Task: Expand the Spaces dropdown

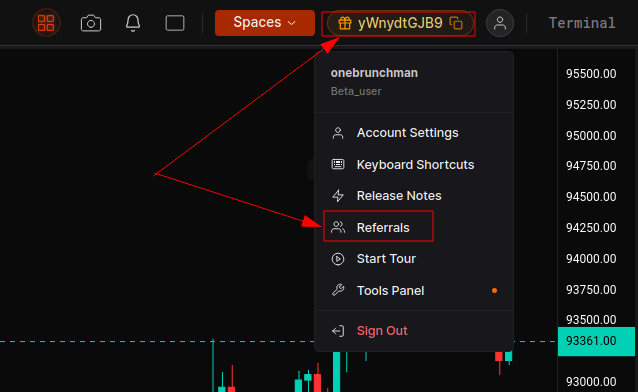Action: click(264, 23)
